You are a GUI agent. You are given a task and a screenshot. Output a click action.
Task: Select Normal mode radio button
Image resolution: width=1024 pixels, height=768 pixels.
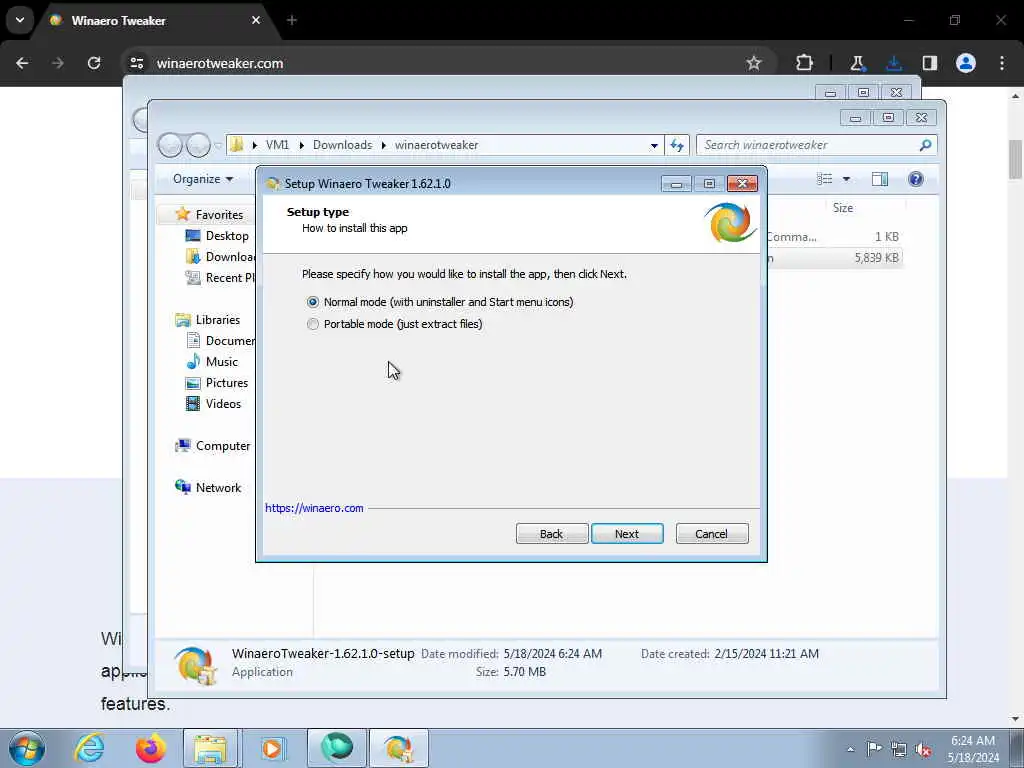click(x=313, y=302)
